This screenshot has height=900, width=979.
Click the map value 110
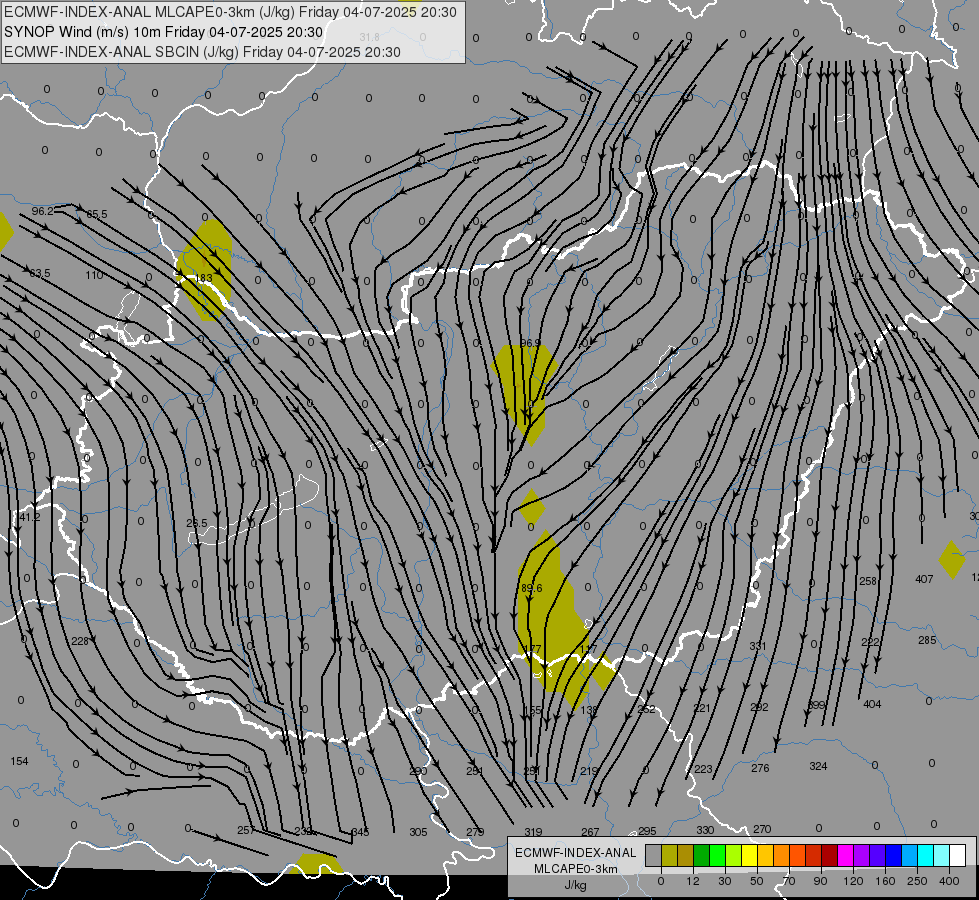94,275
